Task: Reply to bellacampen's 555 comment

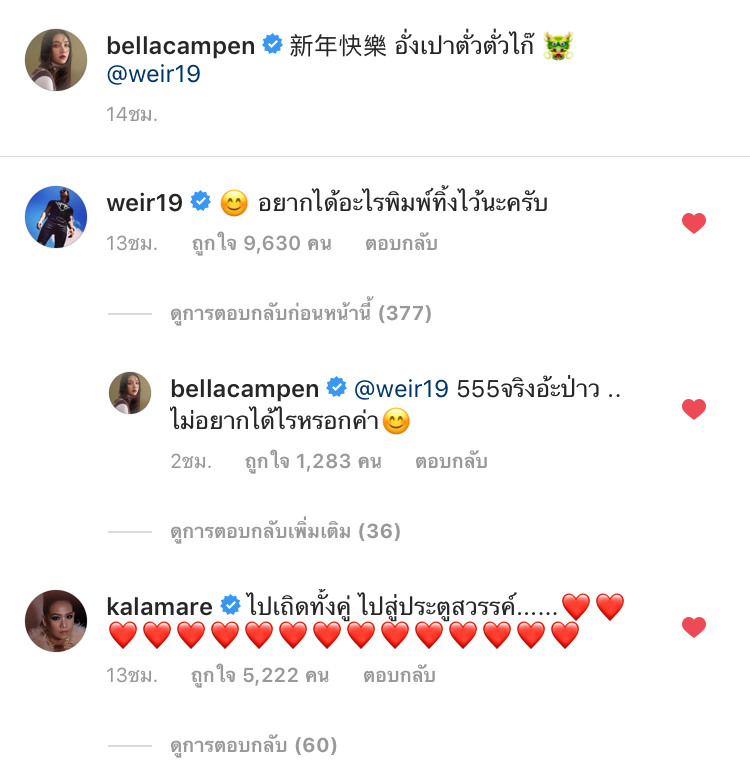Action: pos(451,462)
